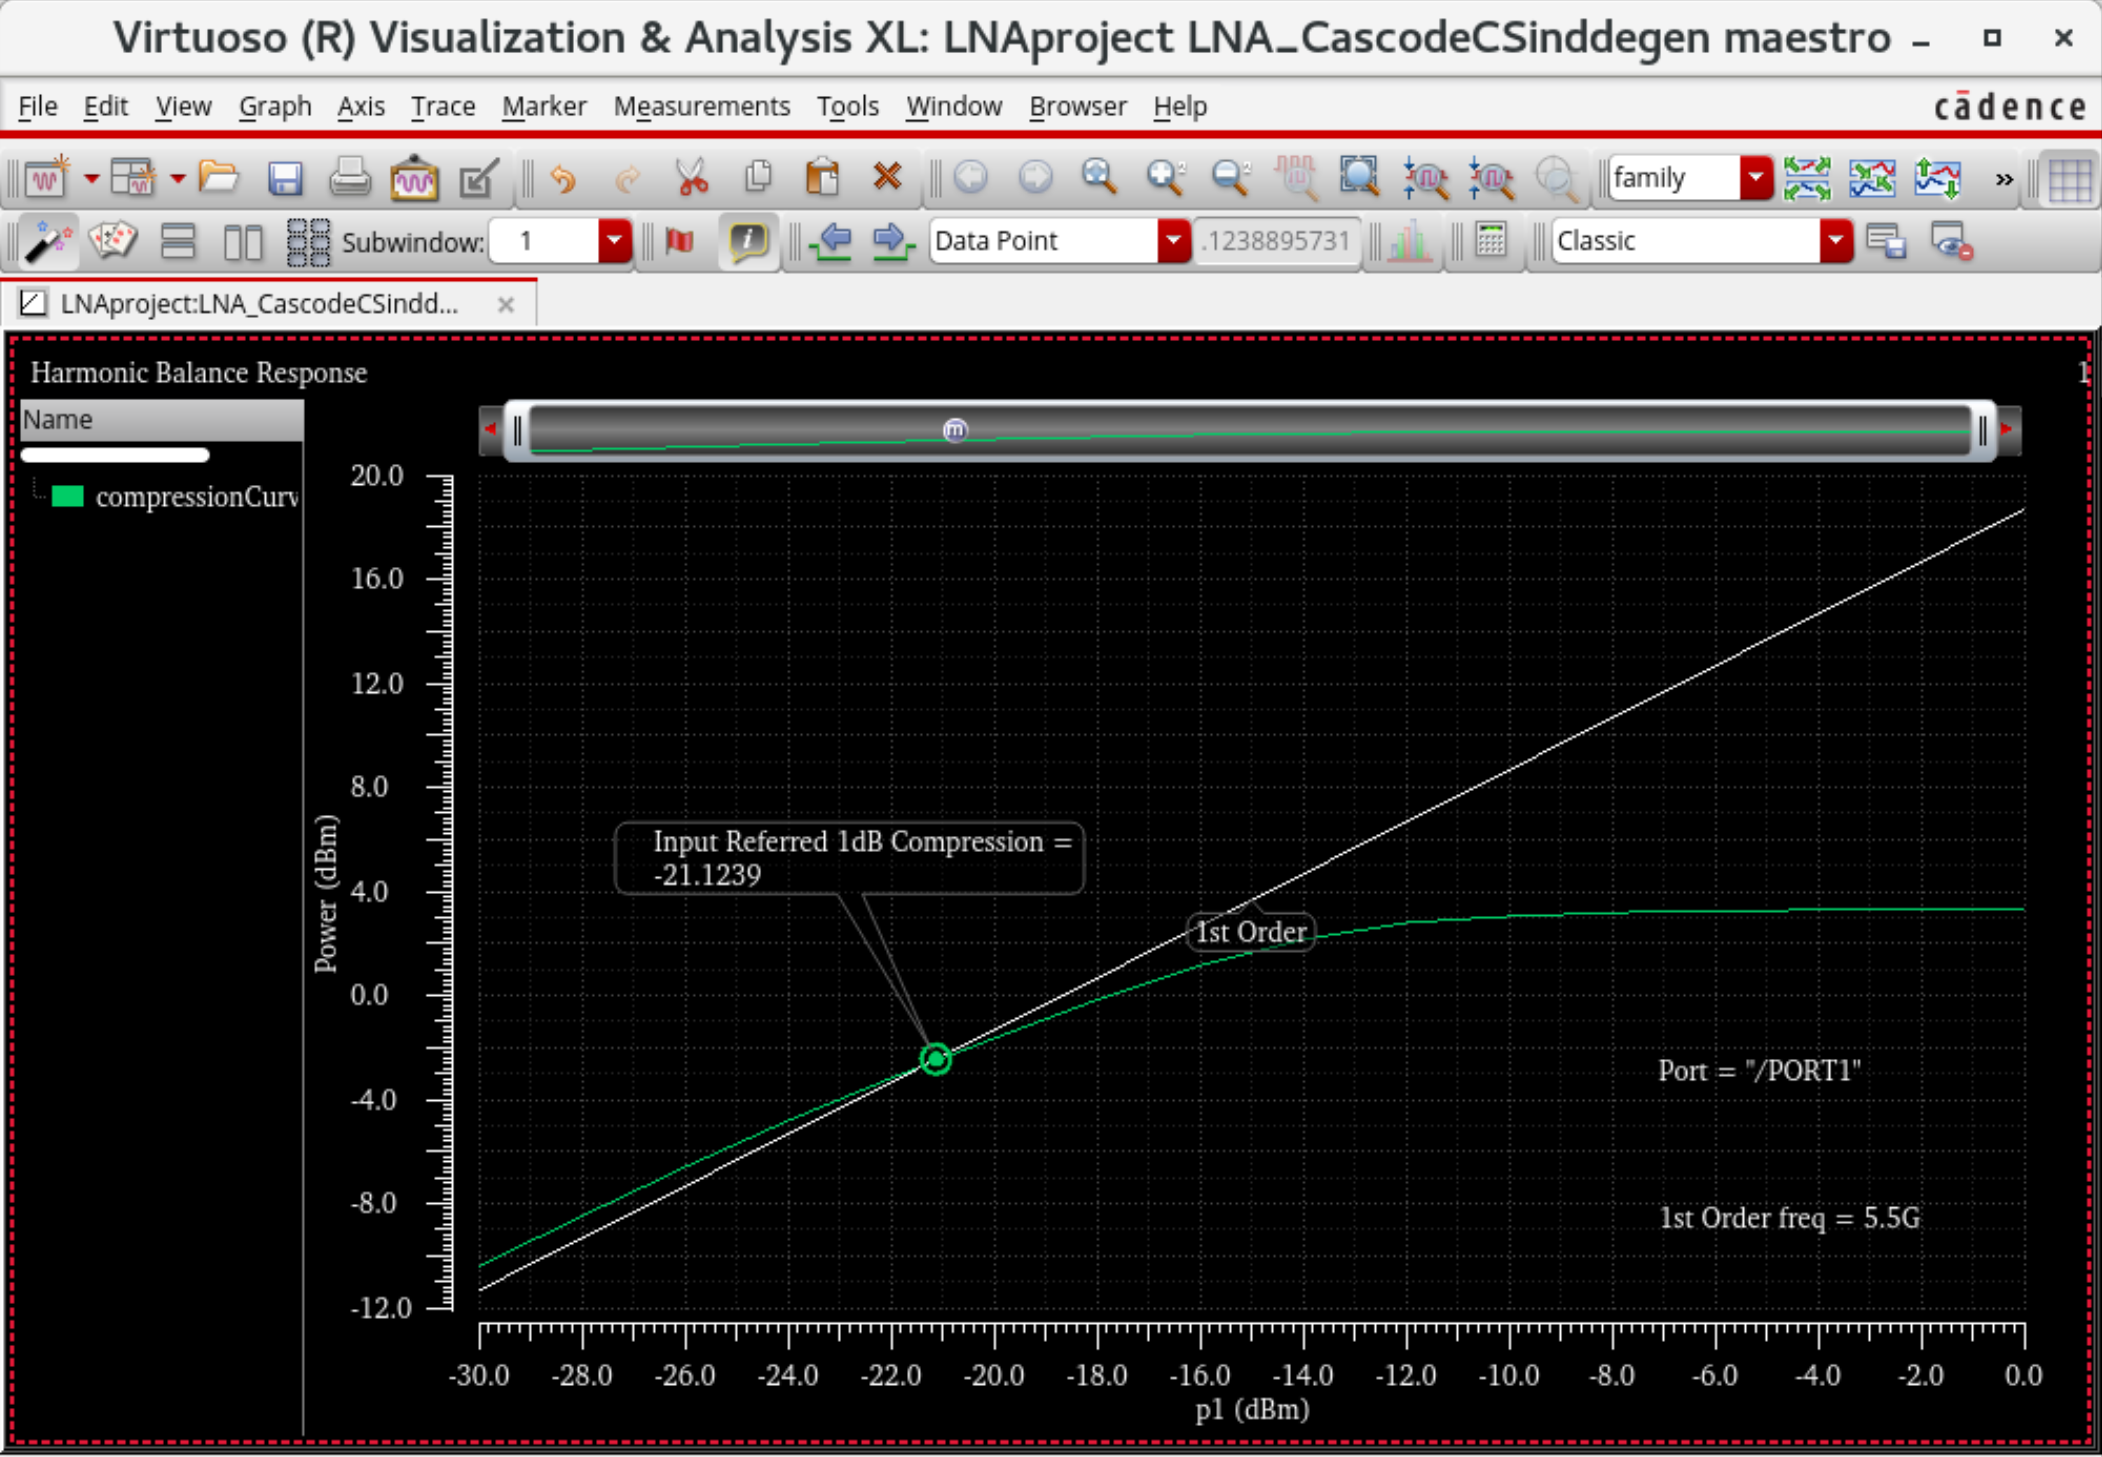Click the Open folder icon
Image resolution: width=2102 pixels, height=1457 pixels.
[219, 177]
